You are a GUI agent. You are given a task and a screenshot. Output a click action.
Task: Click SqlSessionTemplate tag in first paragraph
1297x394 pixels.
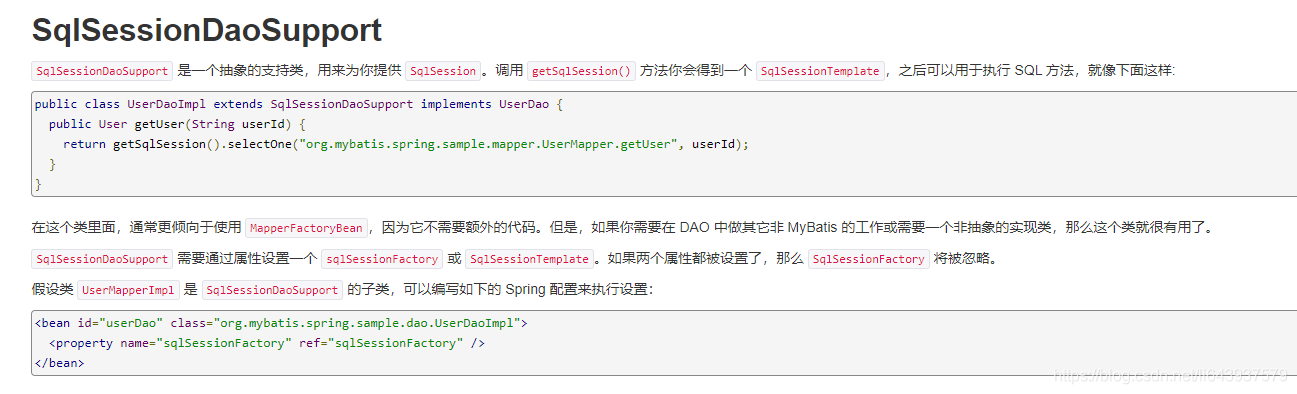coord(820,71)
